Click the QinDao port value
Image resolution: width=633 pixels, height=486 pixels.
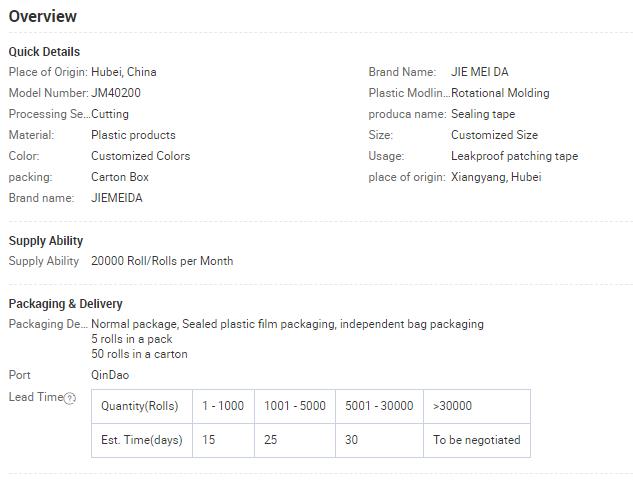coord(110,375)
